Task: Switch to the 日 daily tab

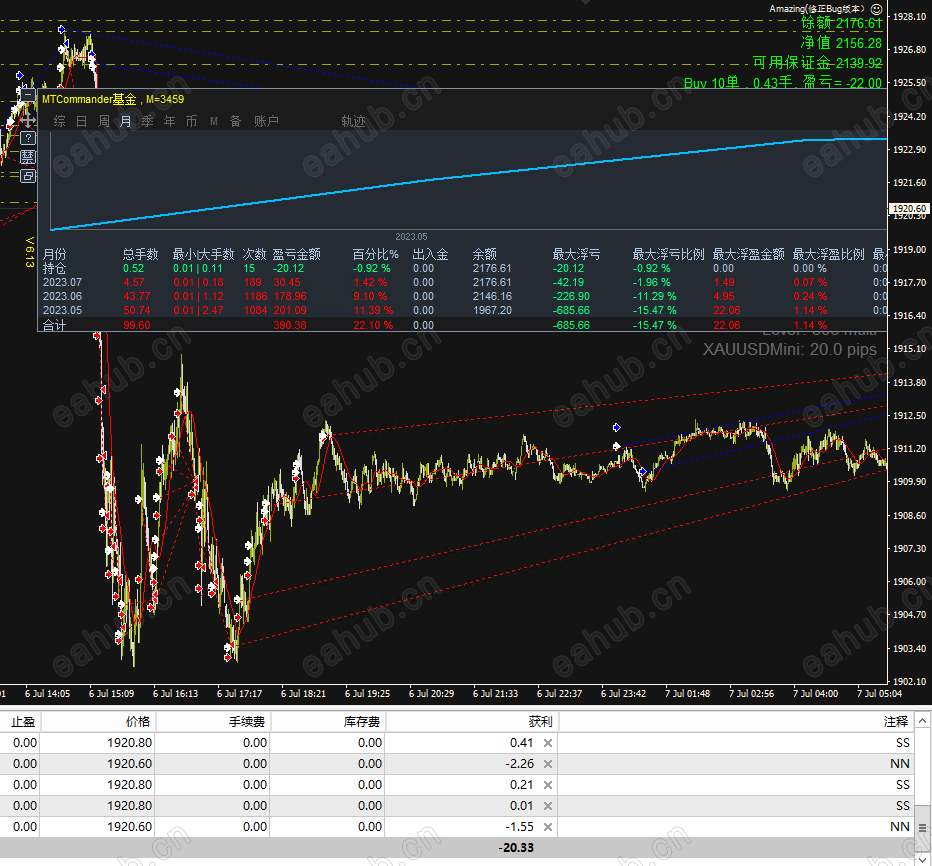Action: coord(81,121)
